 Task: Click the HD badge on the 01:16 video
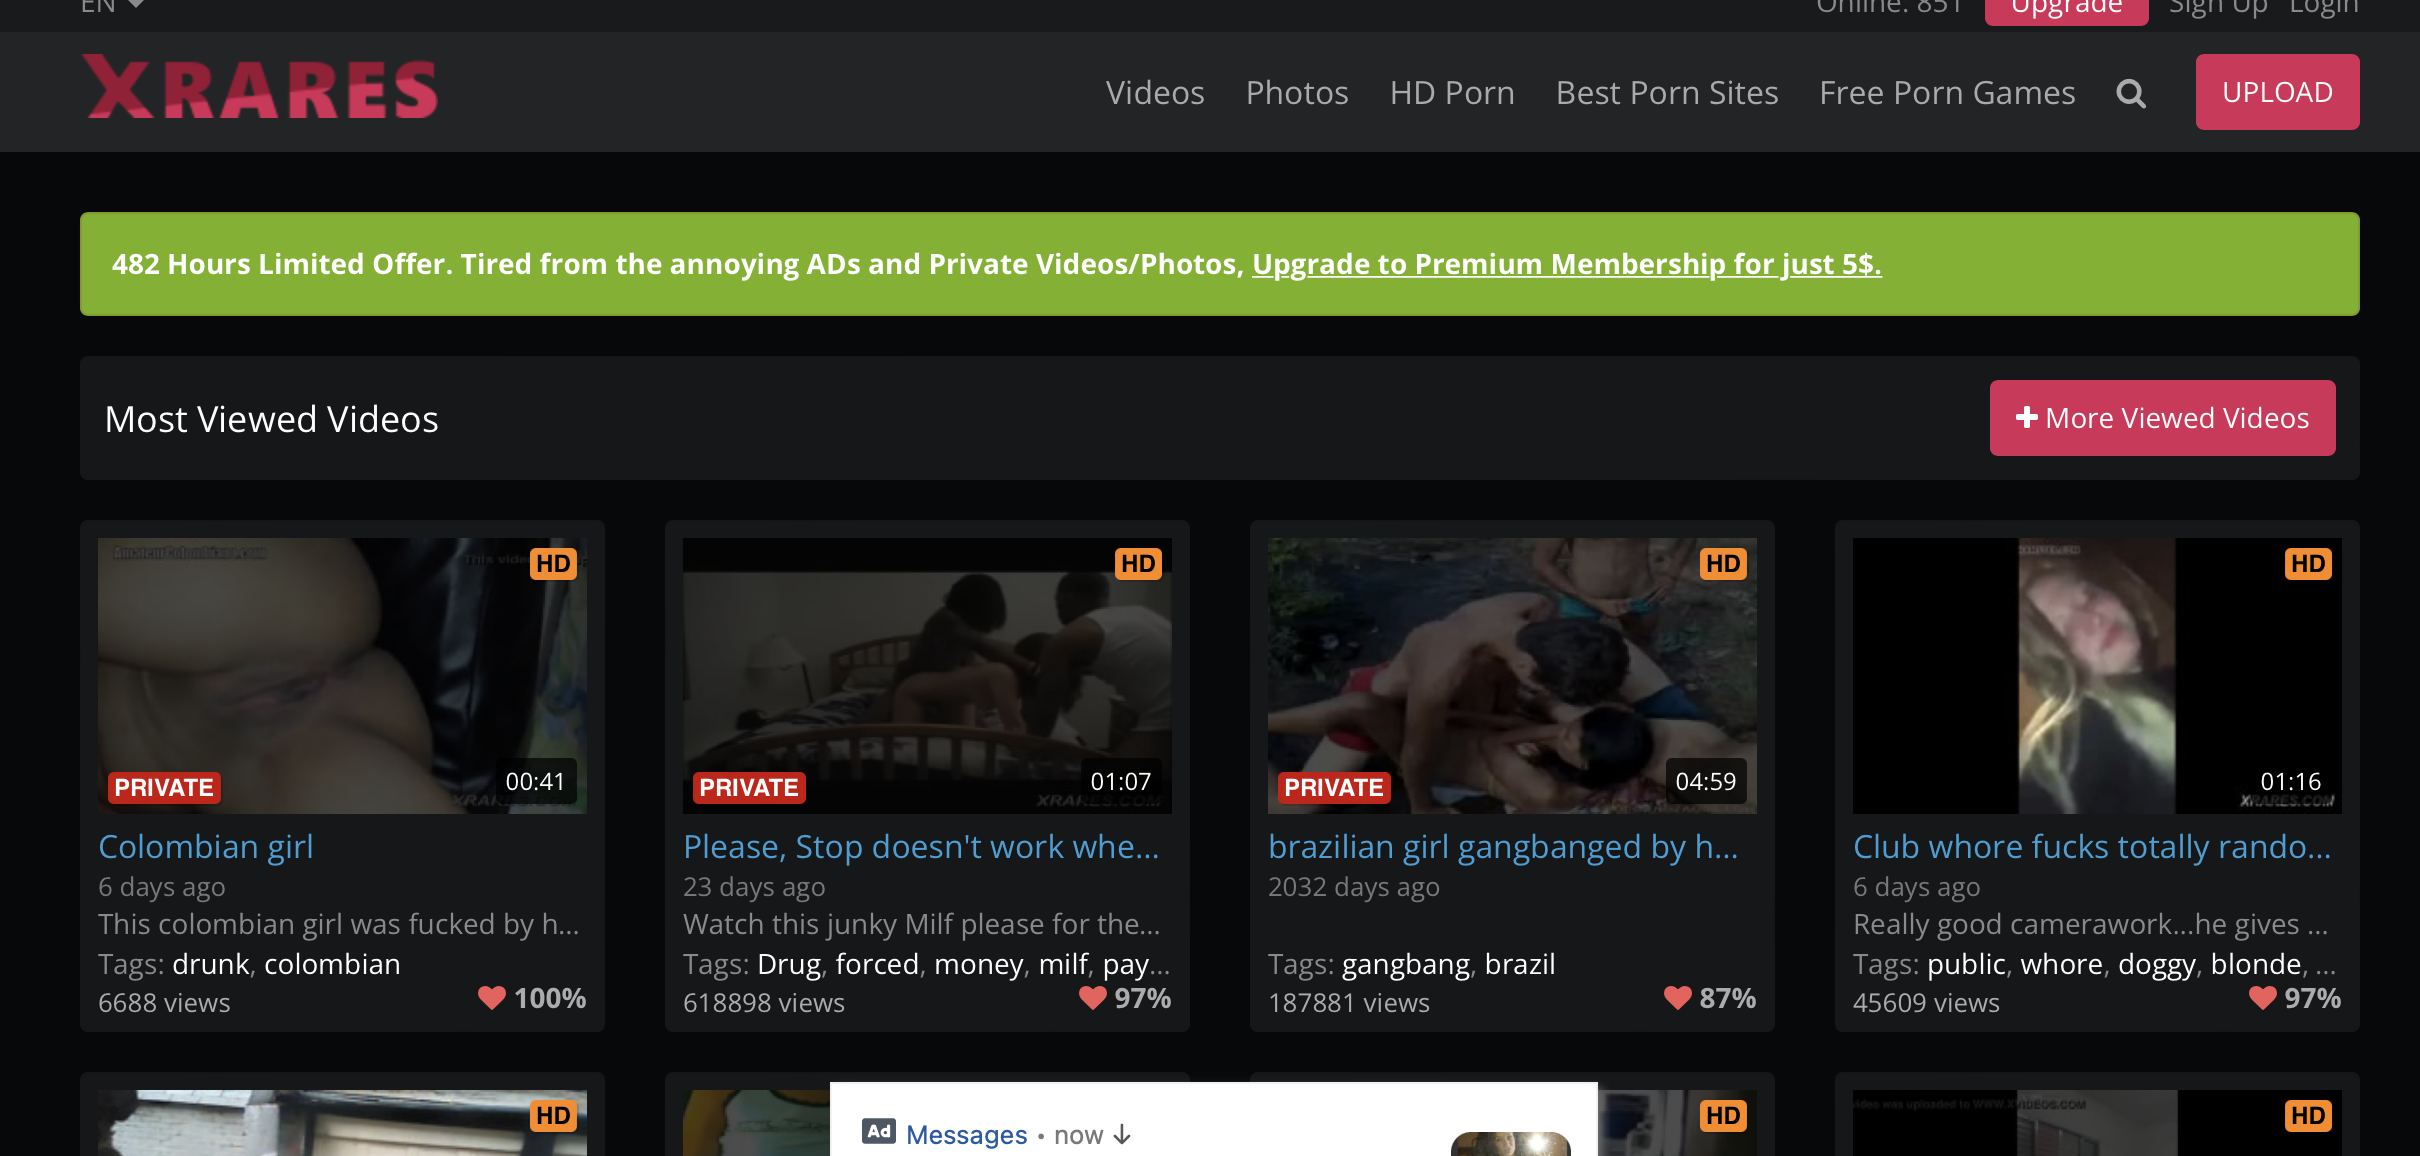click(x=2308, y=564)
